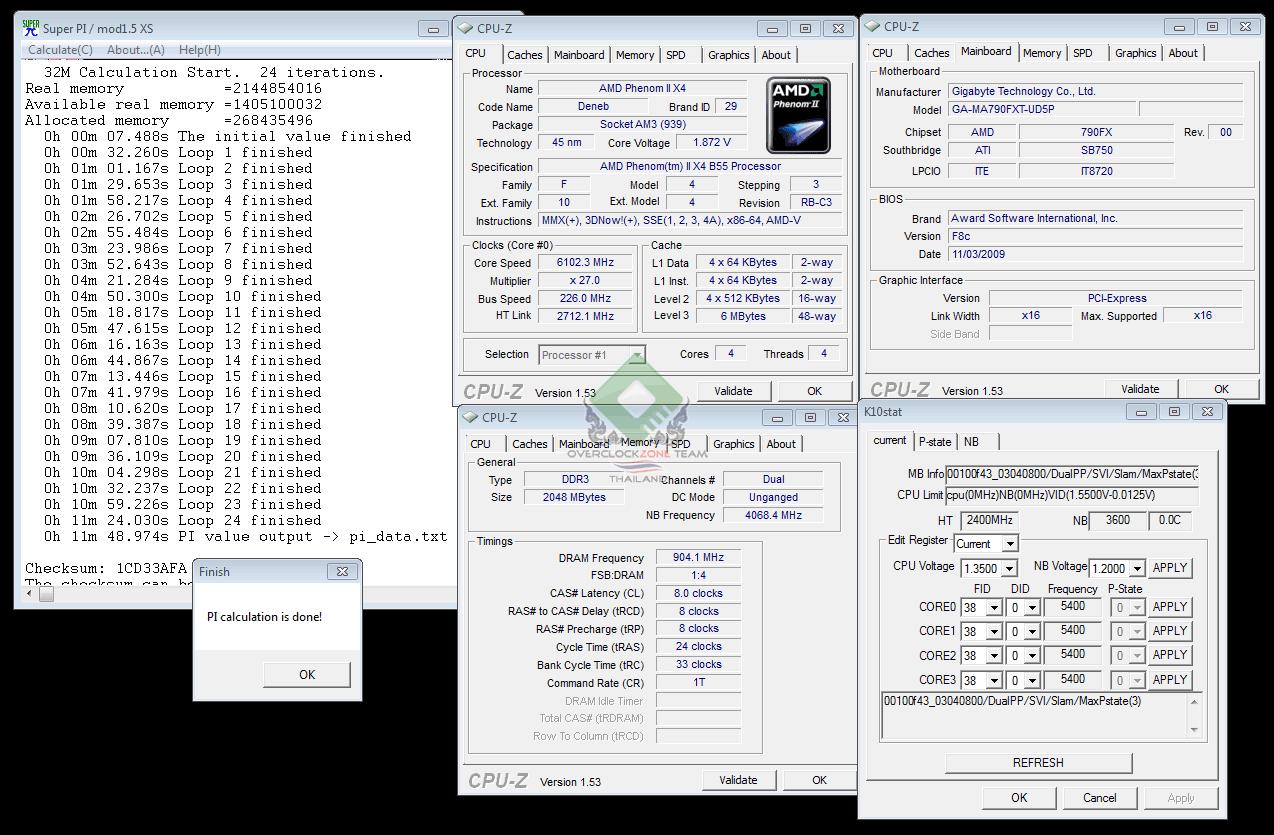This screenshot has height=835, width=1274.
Task: Click OK in CPU-Z Memory window
Action: pos(819,780)
